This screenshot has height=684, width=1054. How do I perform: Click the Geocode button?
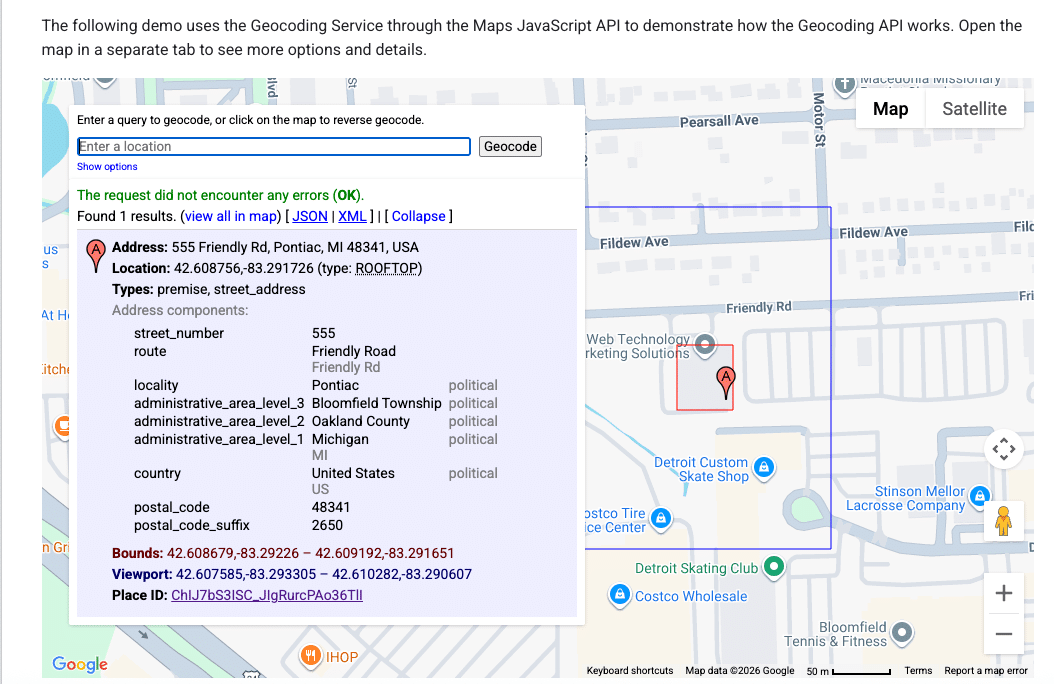[510, 146]
